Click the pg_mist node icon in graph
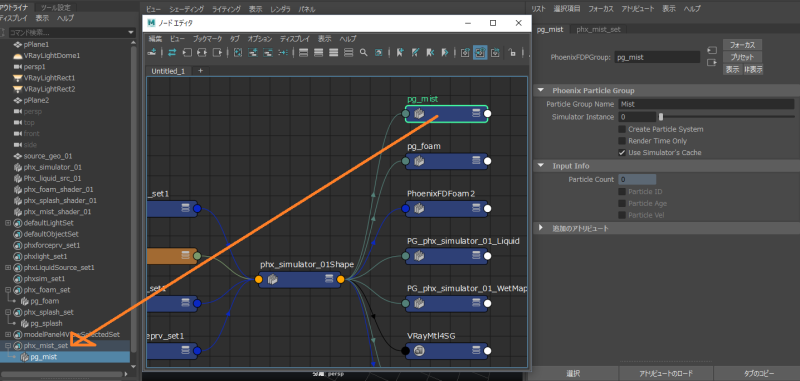 419,114
